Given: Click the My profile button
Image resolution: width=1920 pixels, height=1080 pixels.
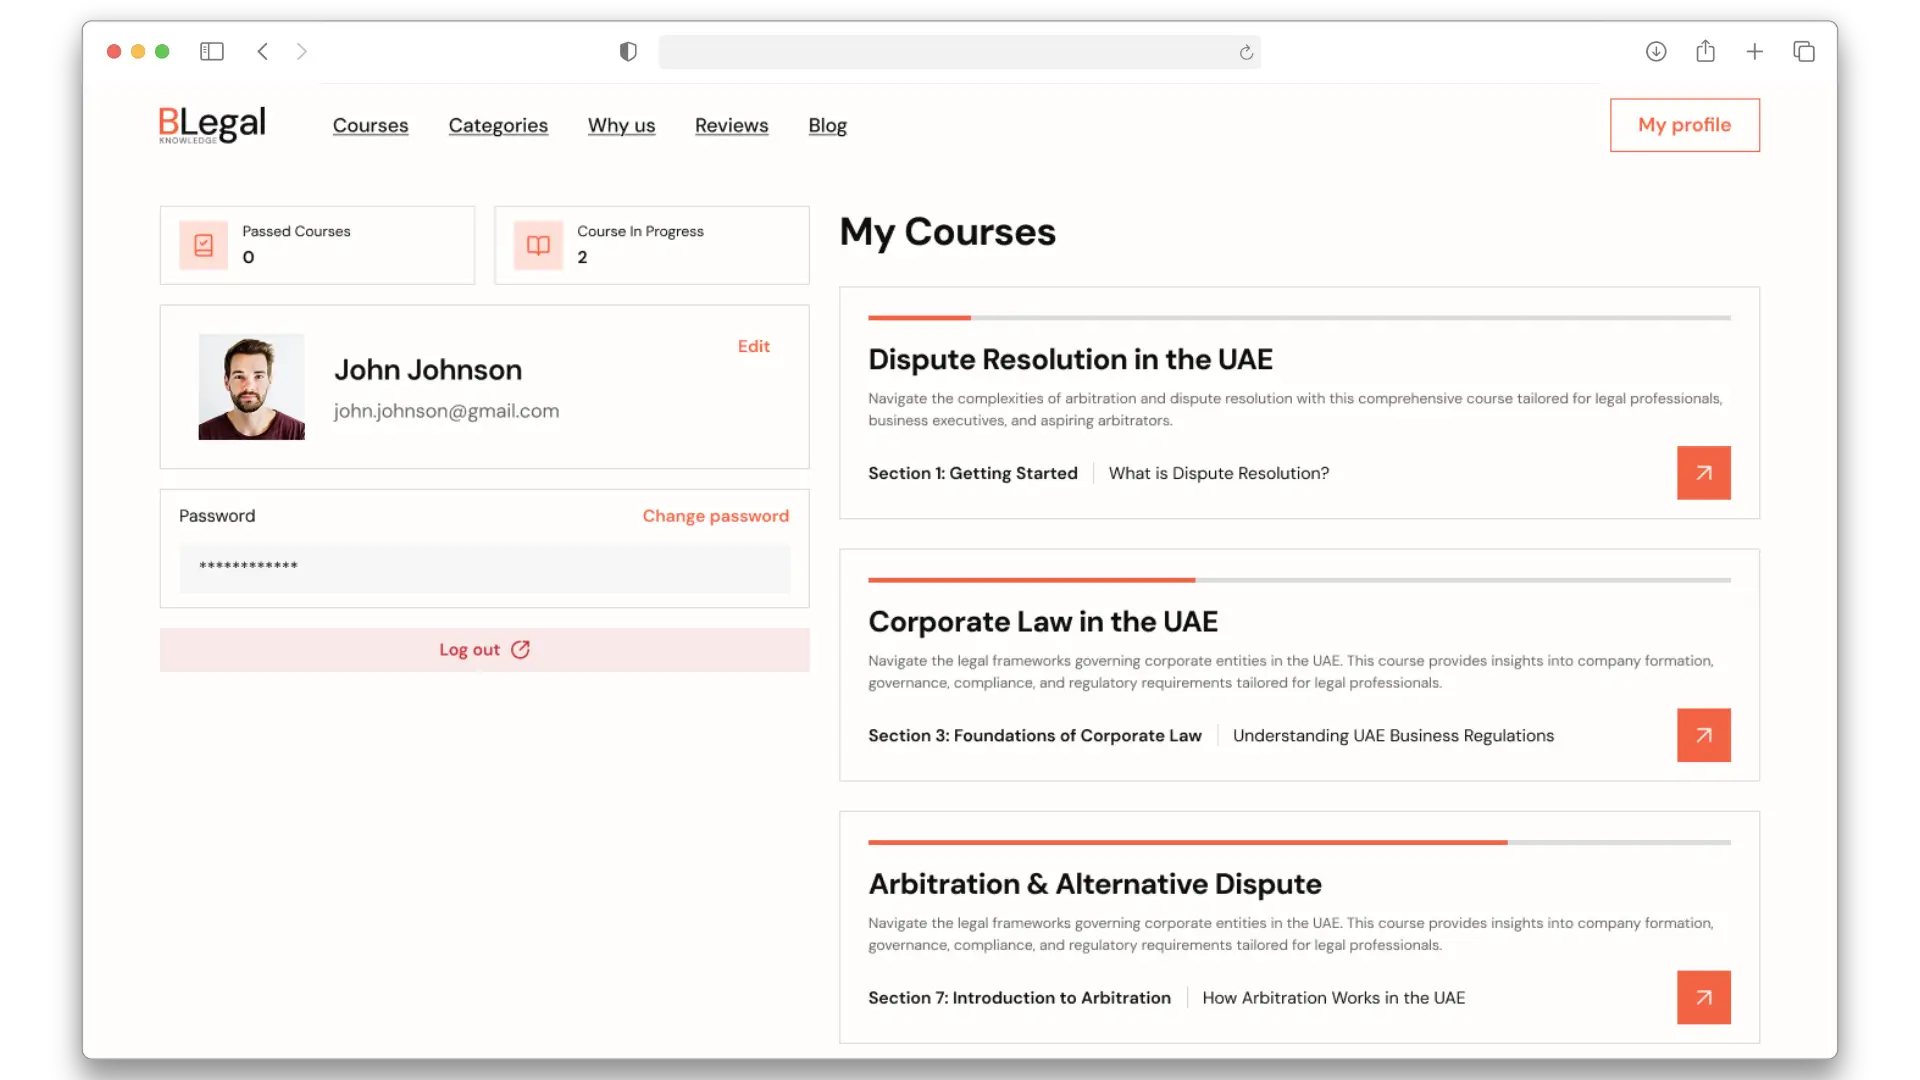Looking at the screenshot, I should coord(1684,125).
